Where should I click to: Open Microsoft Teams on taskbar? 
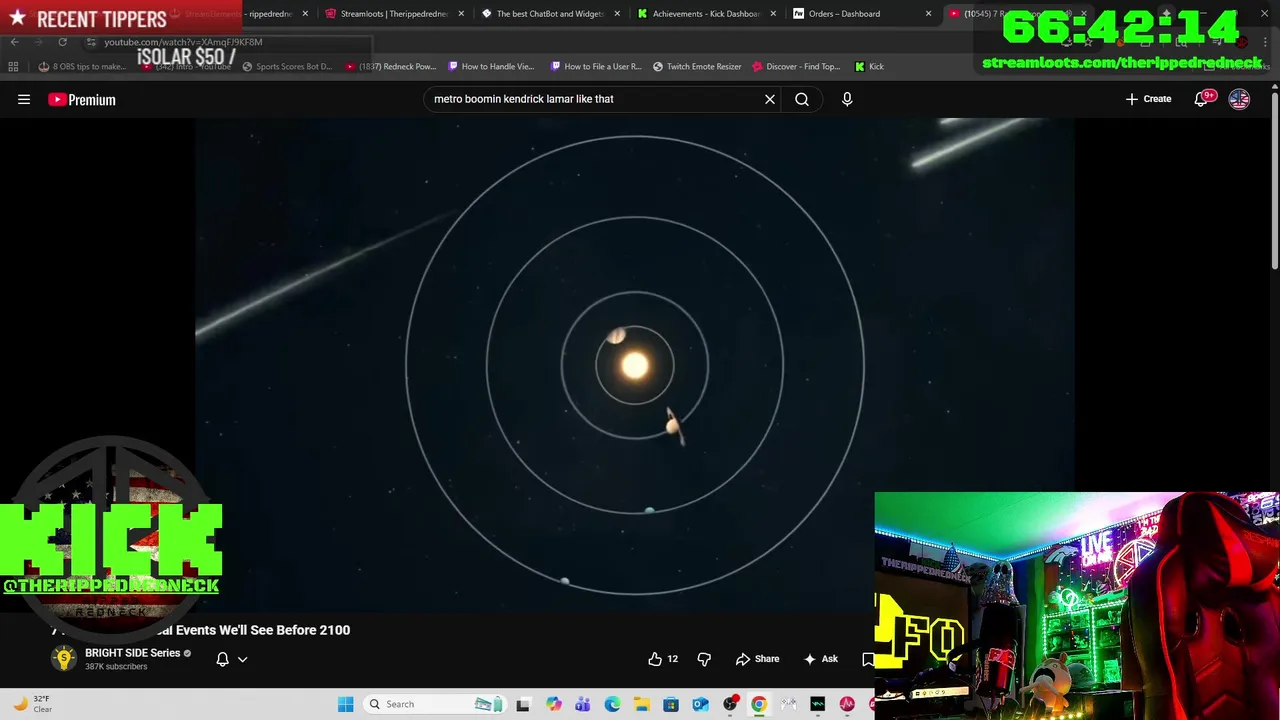tap(582, 704)
